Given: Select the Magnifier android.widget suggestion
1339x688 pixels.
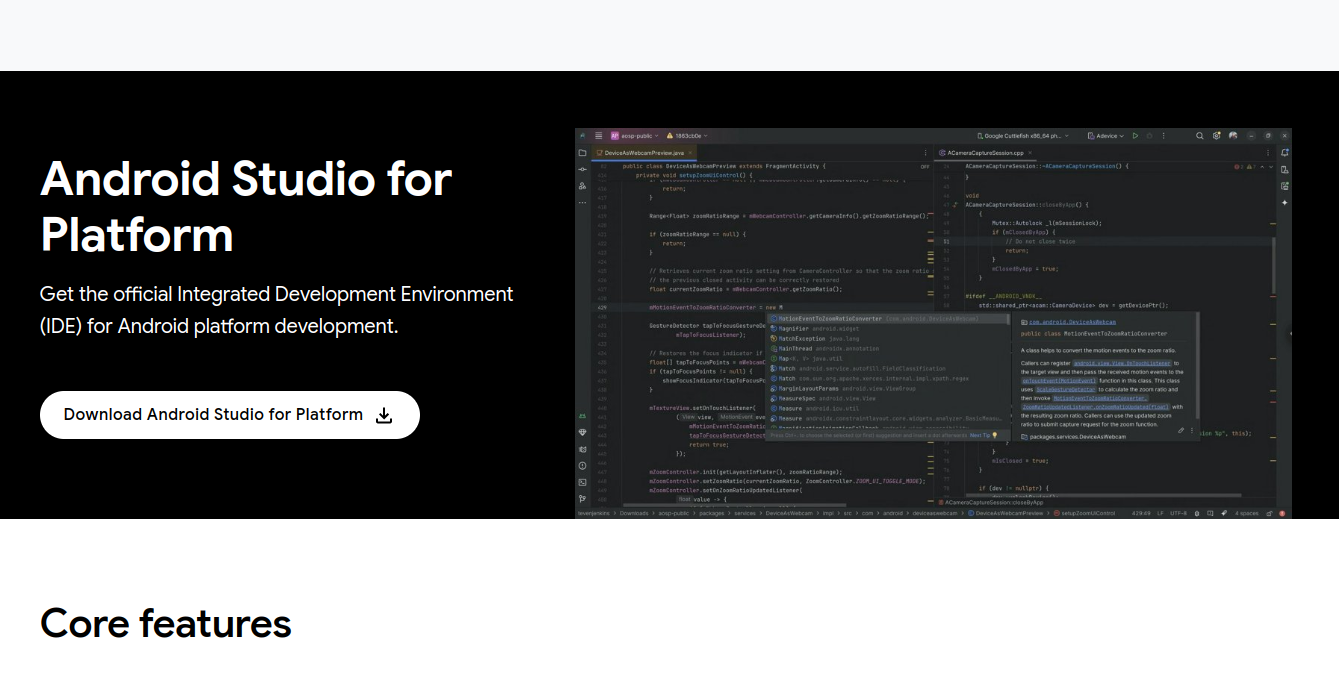Looking at the screenshot, I should pyautogui.click(x=888, y=329).
